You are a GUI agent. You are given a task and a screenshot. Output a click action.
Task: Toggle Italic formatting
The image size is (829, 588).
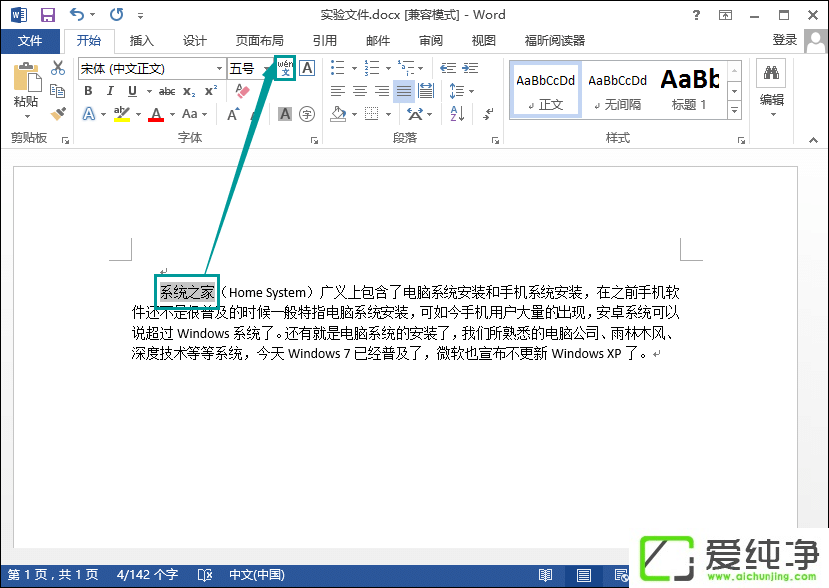(110, 91)
